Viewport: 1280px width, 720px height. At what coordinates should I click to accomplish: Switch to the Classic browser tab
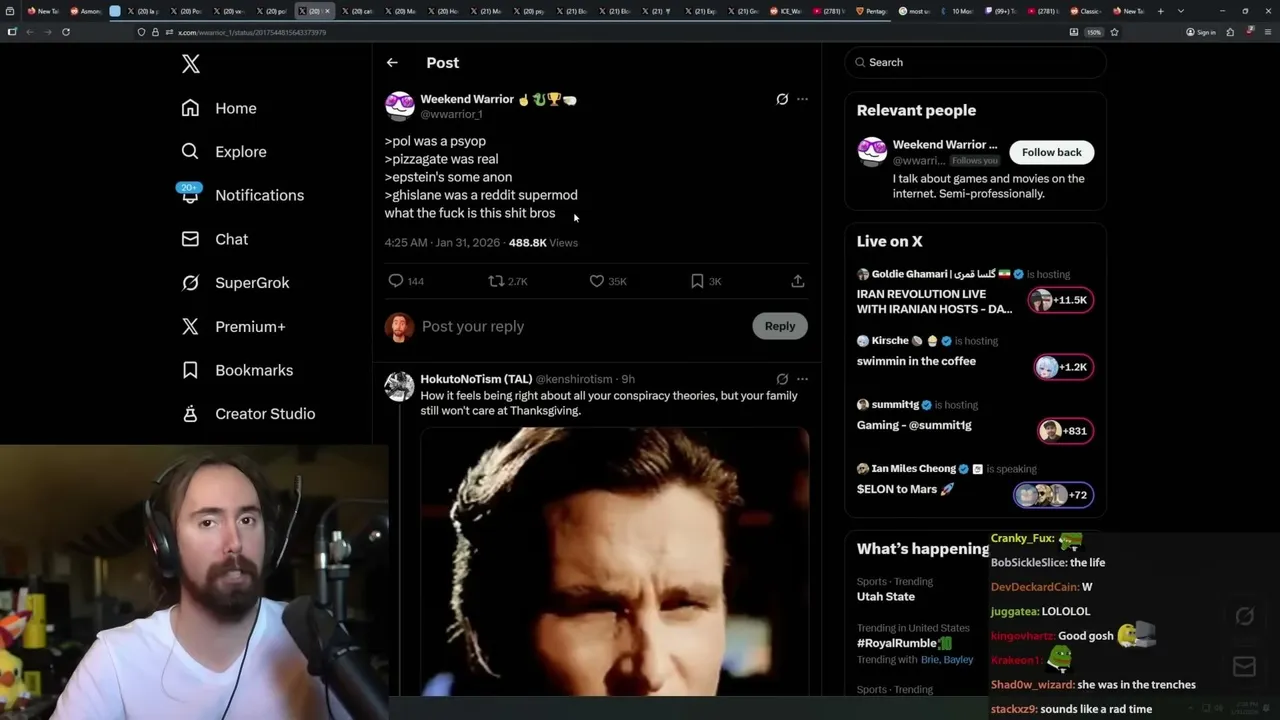1085,11
